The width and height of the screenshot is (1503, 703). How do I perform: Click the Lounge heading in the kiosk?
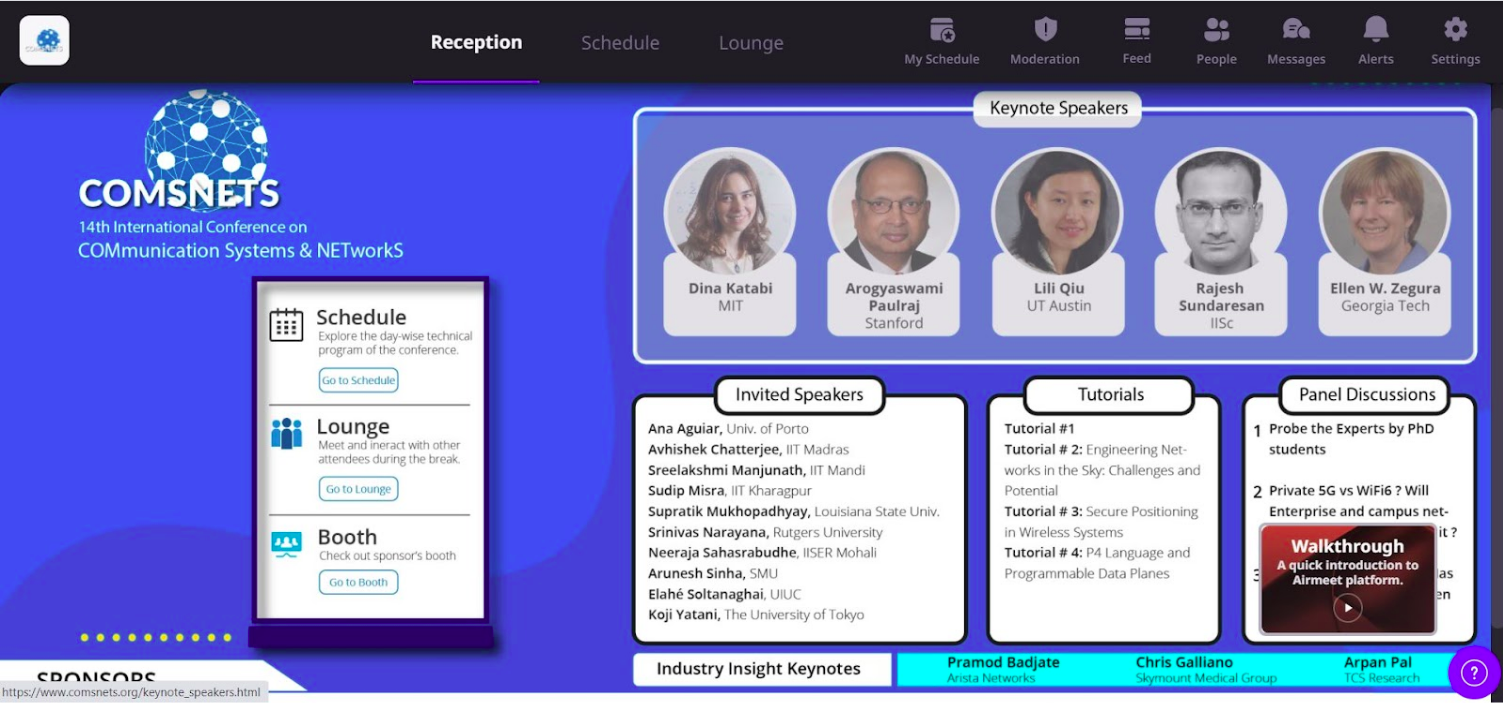coord(353,427)
